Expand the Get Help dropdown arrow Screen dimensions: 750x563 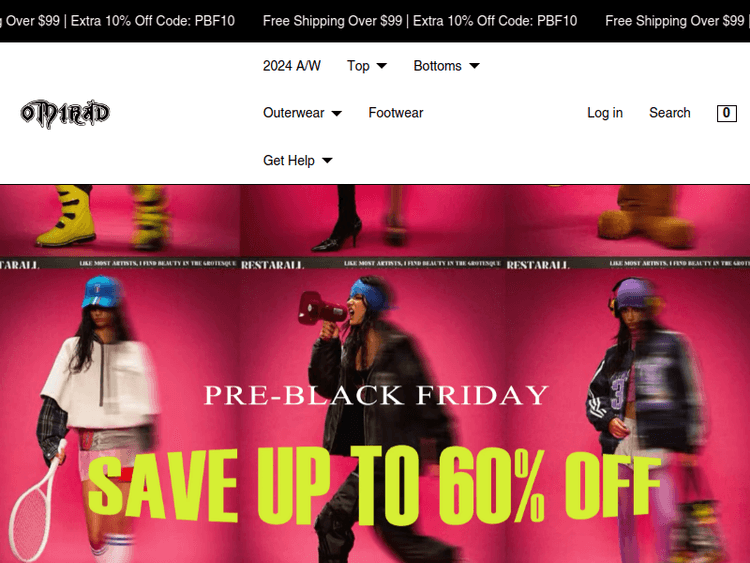tap(327, 161)
